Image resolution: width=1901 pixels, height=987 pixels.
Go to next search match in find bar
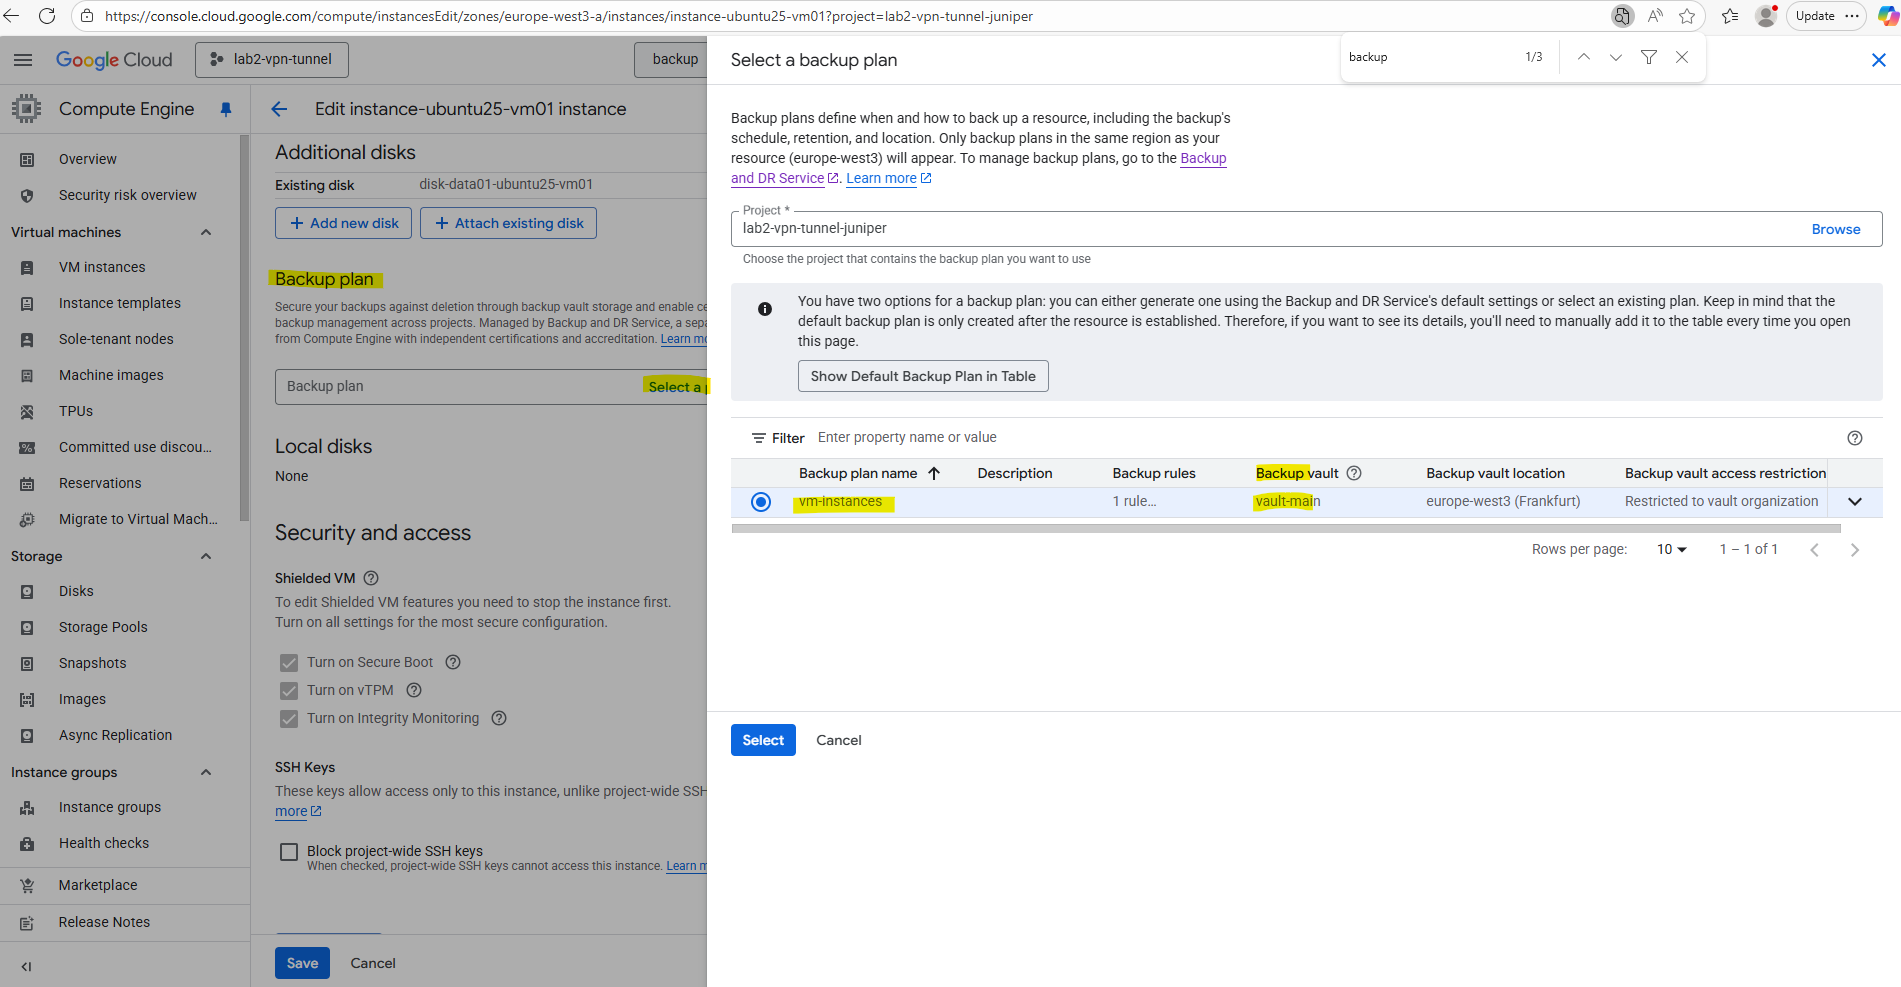[x=1616, y=57]
